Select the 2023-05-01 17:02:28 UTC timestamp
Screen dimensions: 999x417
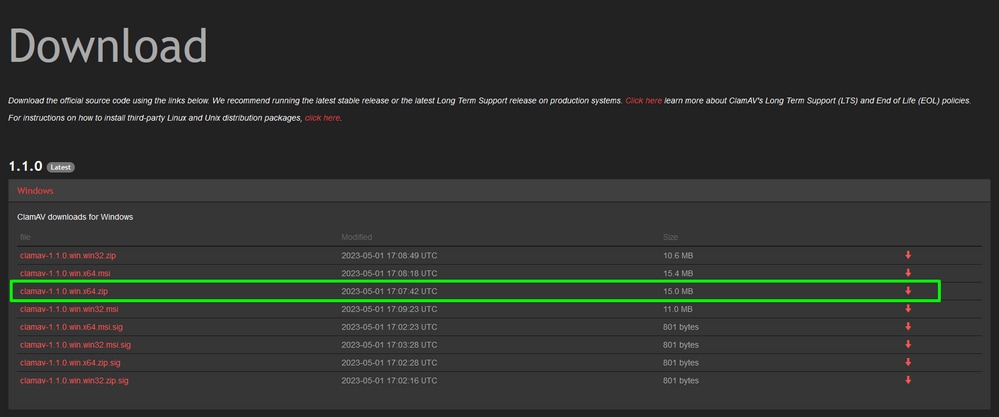point(389,362)
